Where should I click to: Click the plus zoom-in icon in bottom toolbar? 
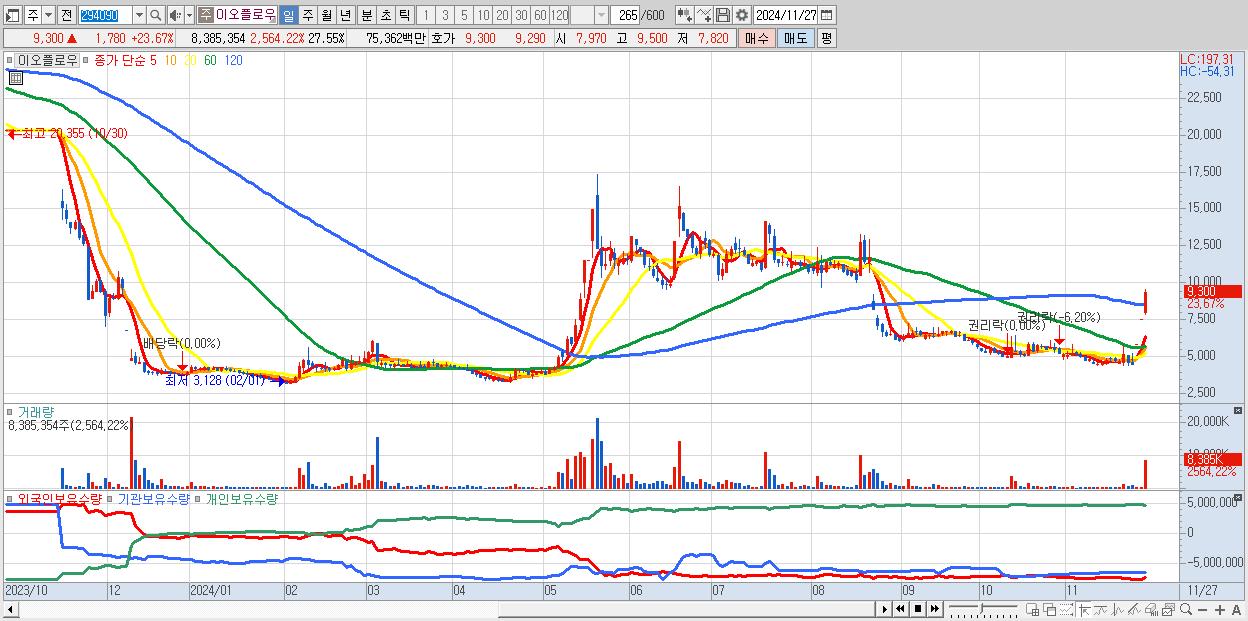(x=1220, y=609)
